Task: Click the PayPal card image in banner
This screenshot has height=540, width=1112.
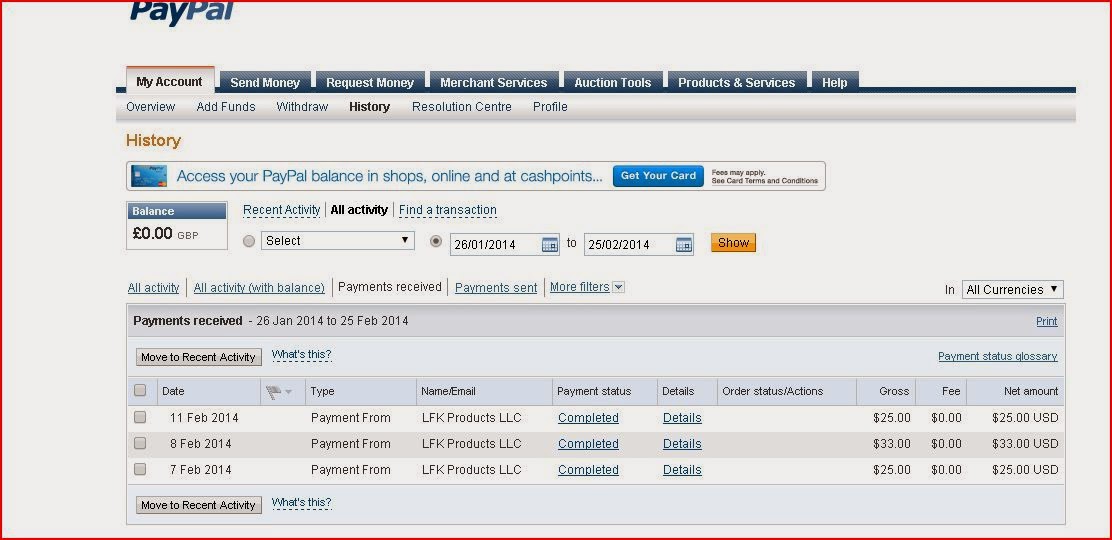Action: pos(149,176)
